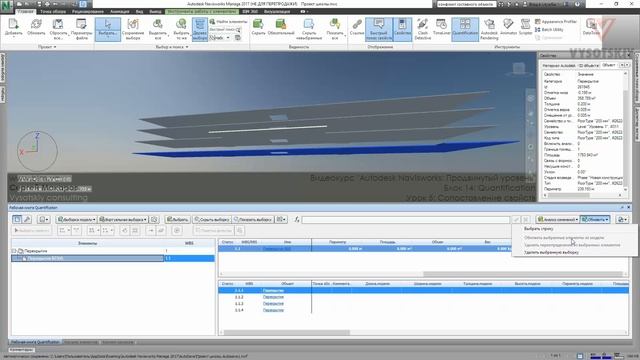640x360 pixels.
Task: Open the Animator tool
Action: pos(508,27)
